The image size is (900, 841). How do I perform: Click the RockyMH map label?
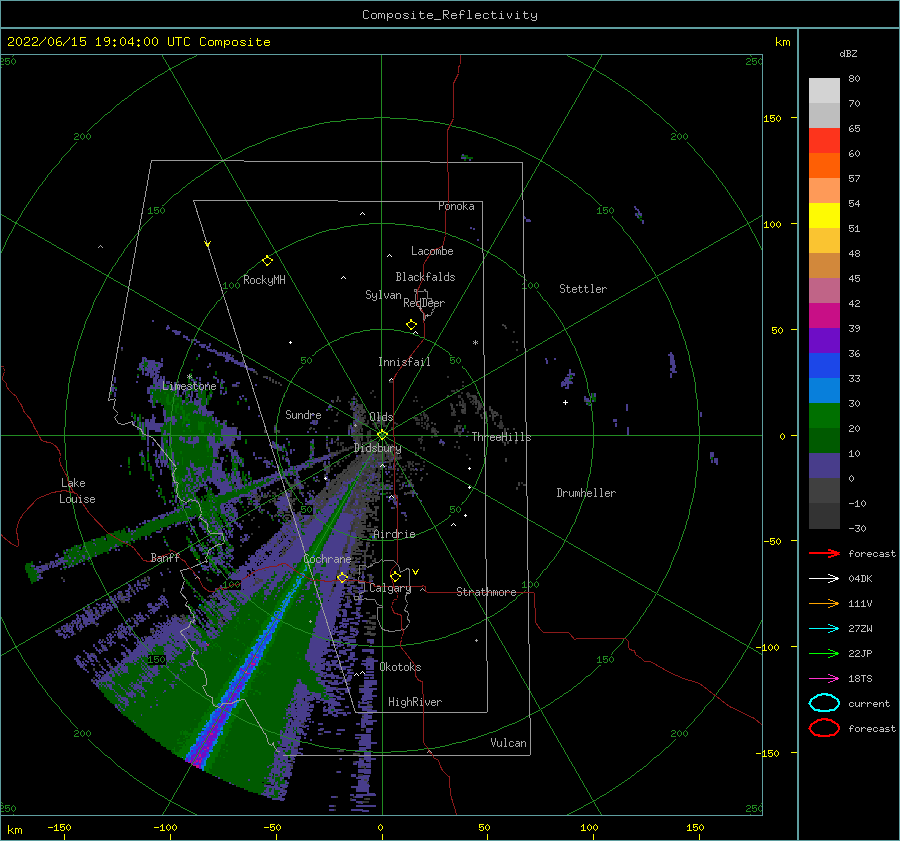pyautogui.click(x=264, y=280)
